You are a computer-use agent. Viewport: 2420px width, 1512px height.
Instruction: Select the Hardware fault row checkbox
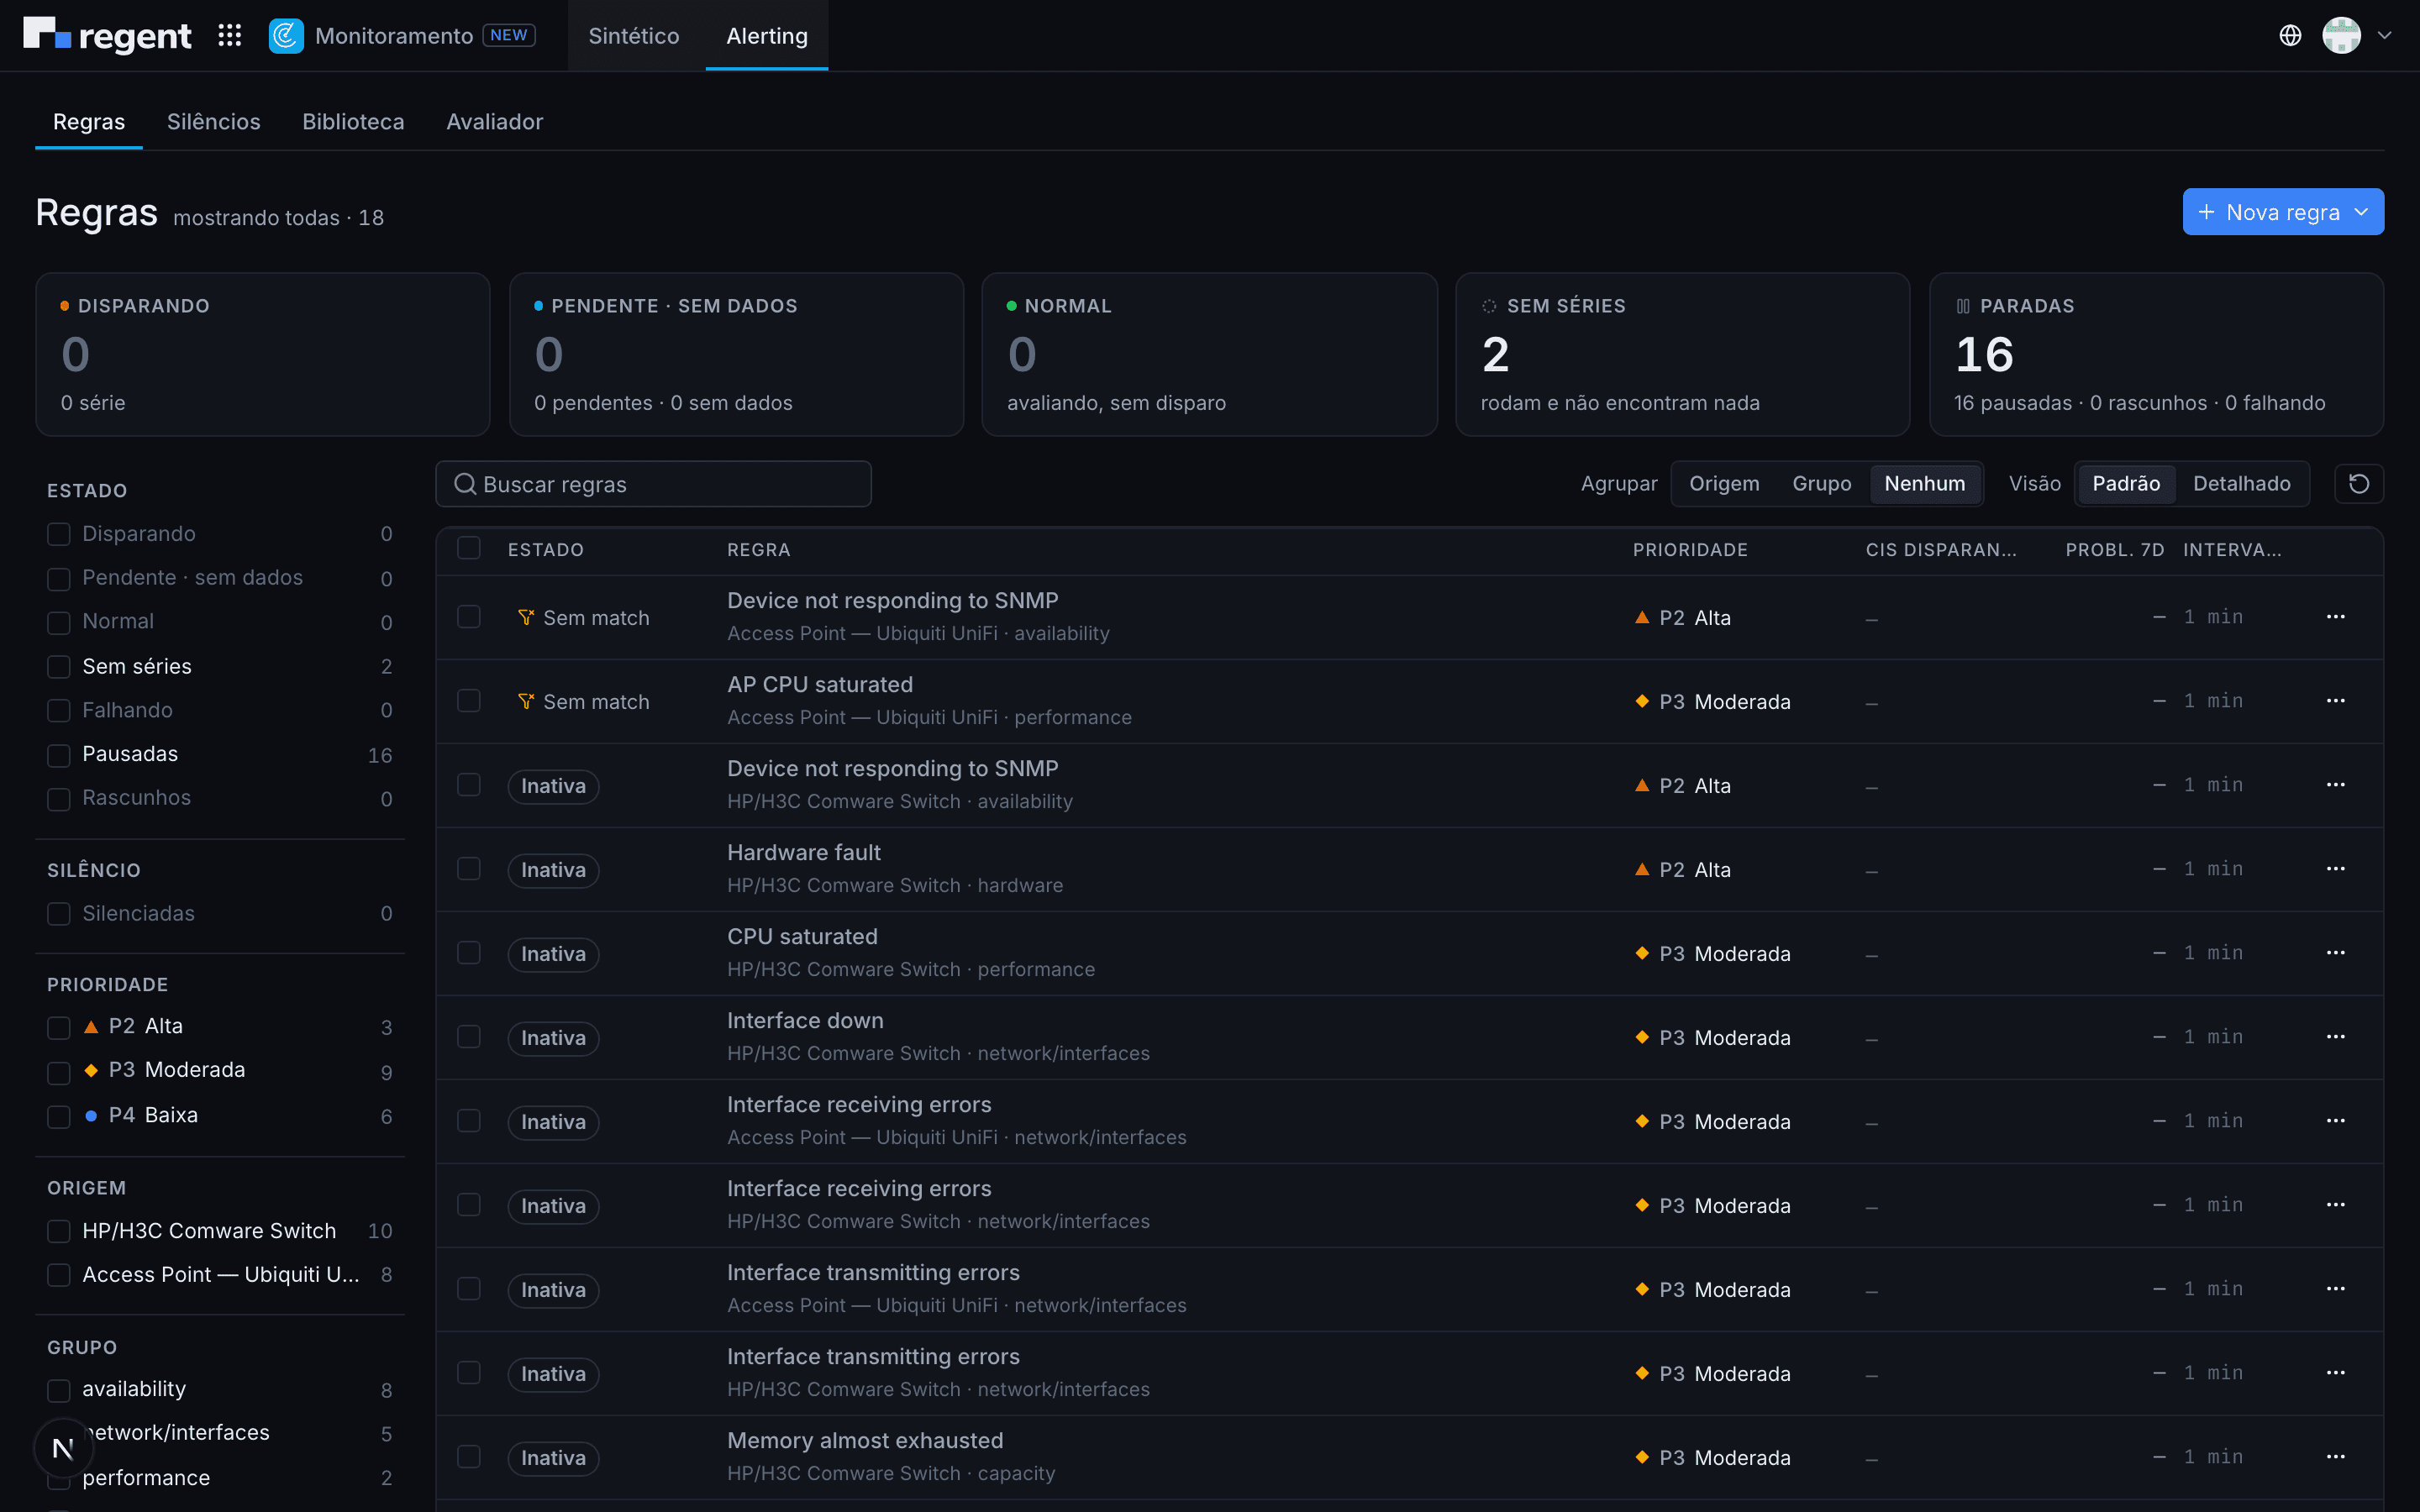click(x=469, y=869)
